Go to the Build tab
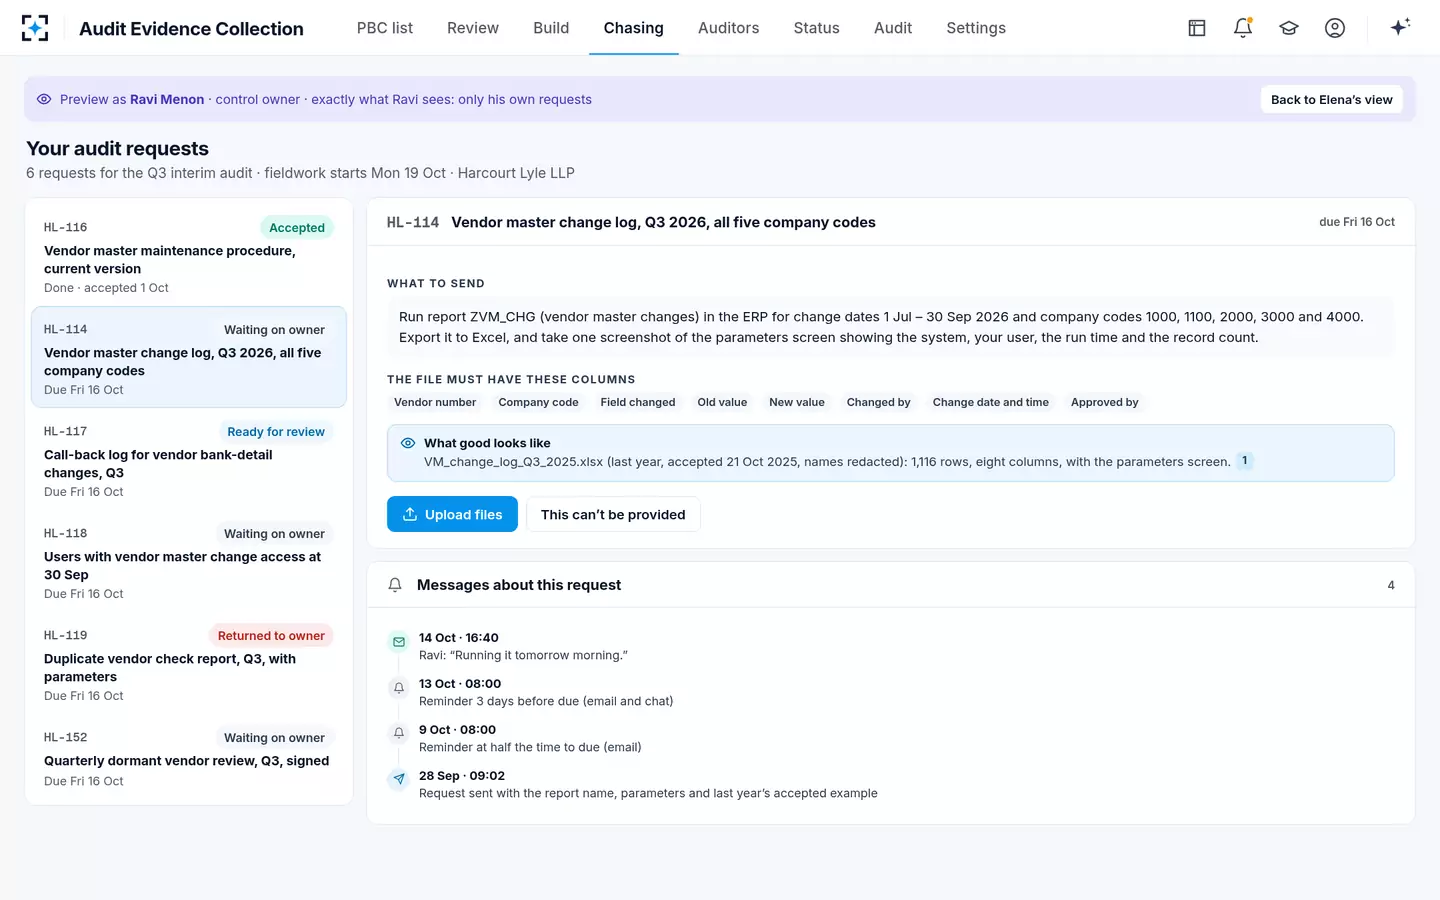Screen dimensions: 1440x900 551,28
